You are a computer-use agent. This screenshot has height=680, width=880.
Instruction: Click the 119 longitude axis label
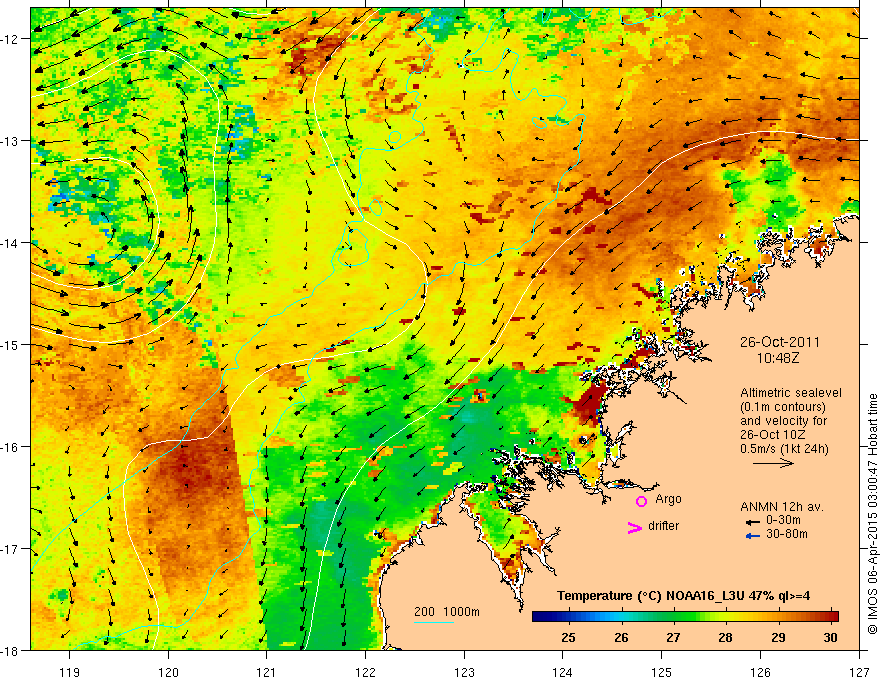70,672
